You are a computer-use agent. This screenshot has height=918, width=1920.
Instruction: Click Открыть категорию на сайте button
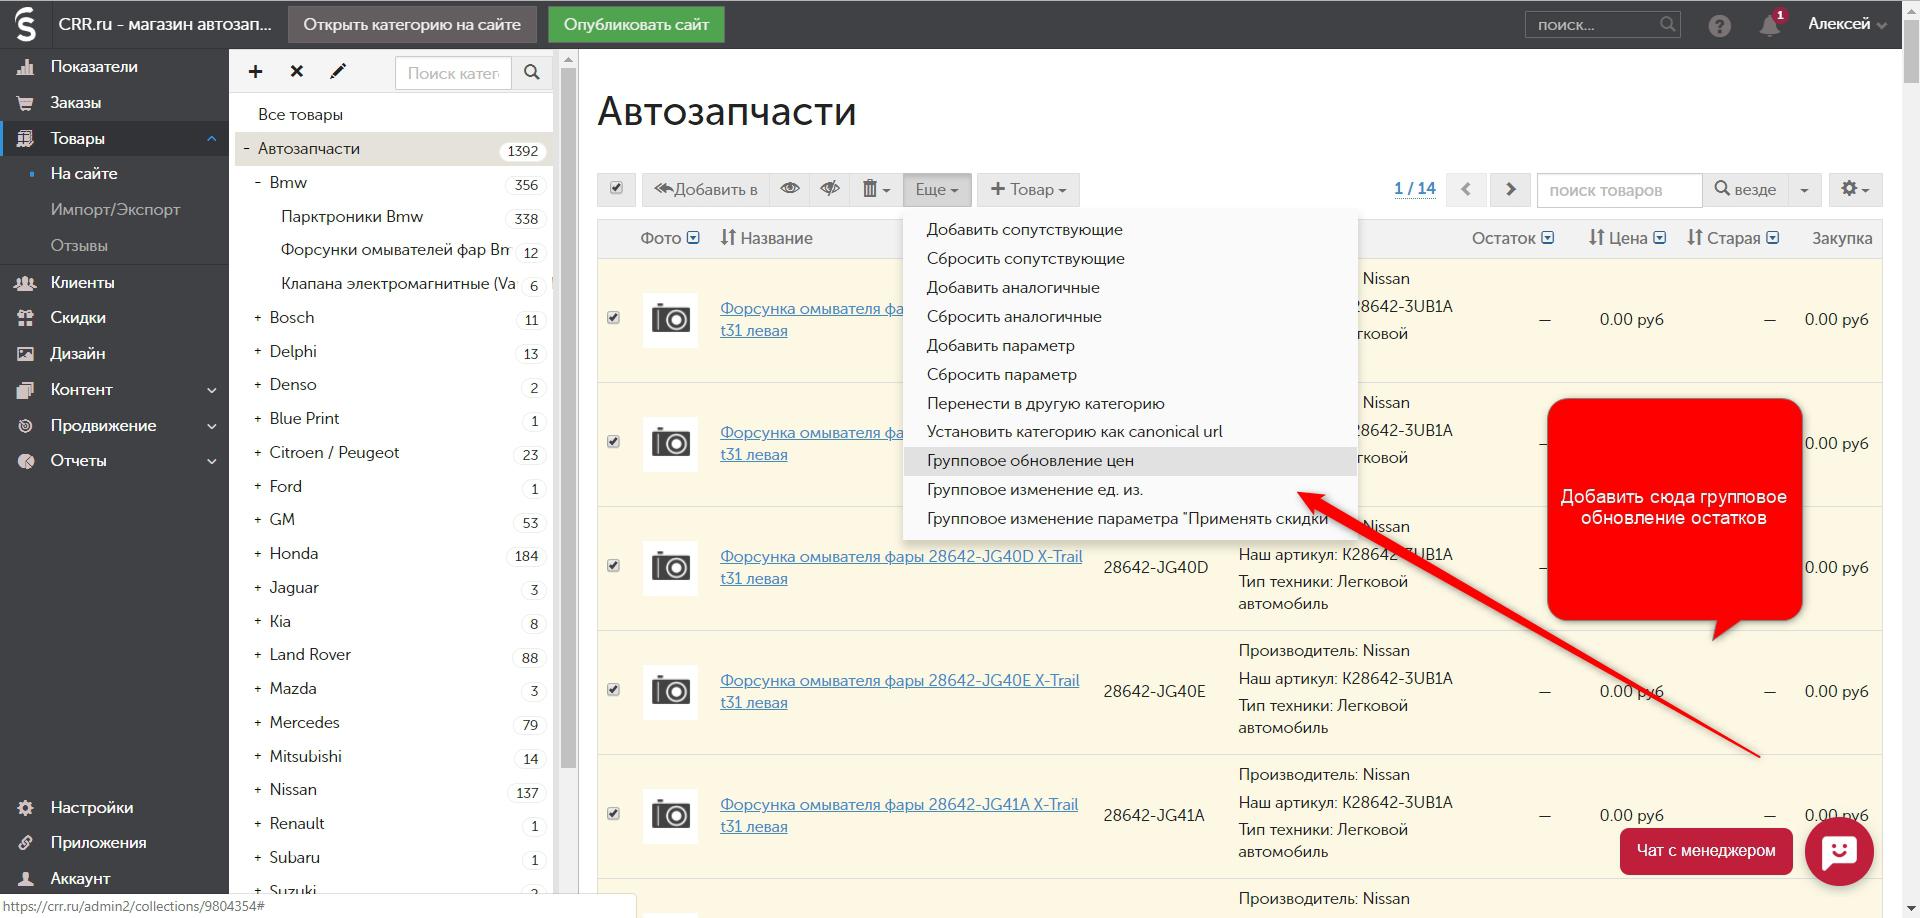coord(412,24)
